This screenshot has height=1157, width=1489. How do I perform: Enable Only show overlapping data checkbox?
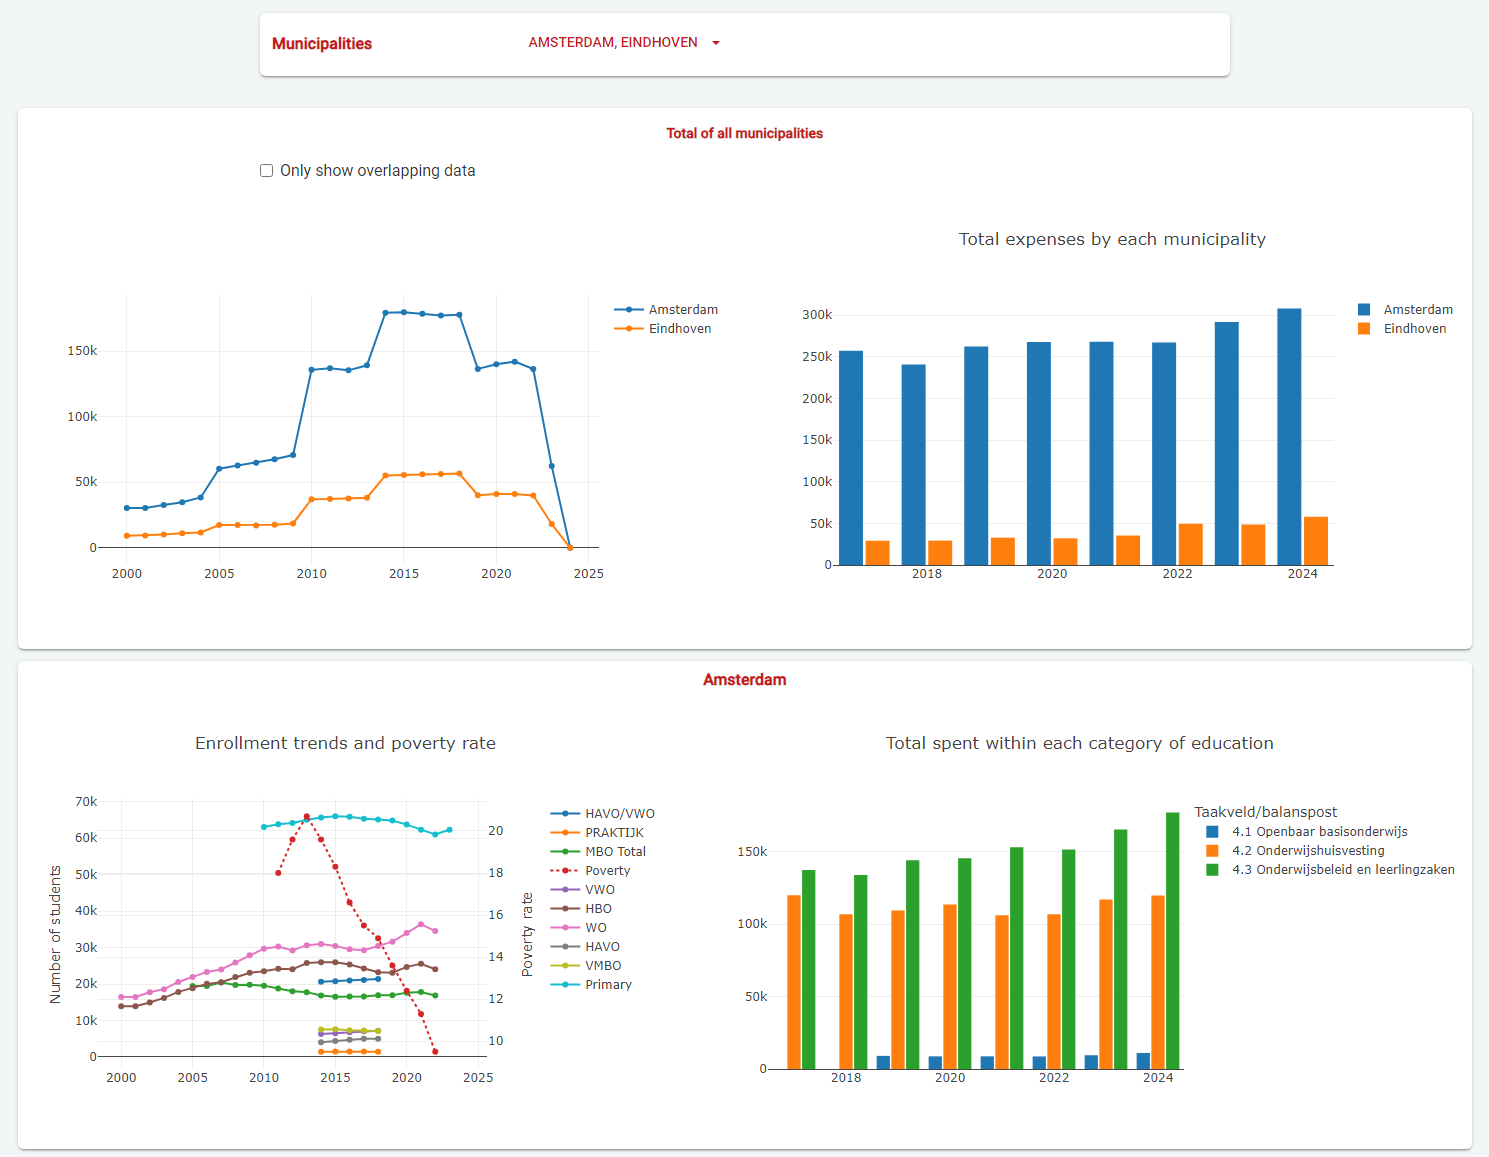pyautogui.click(x=267, y=171)
